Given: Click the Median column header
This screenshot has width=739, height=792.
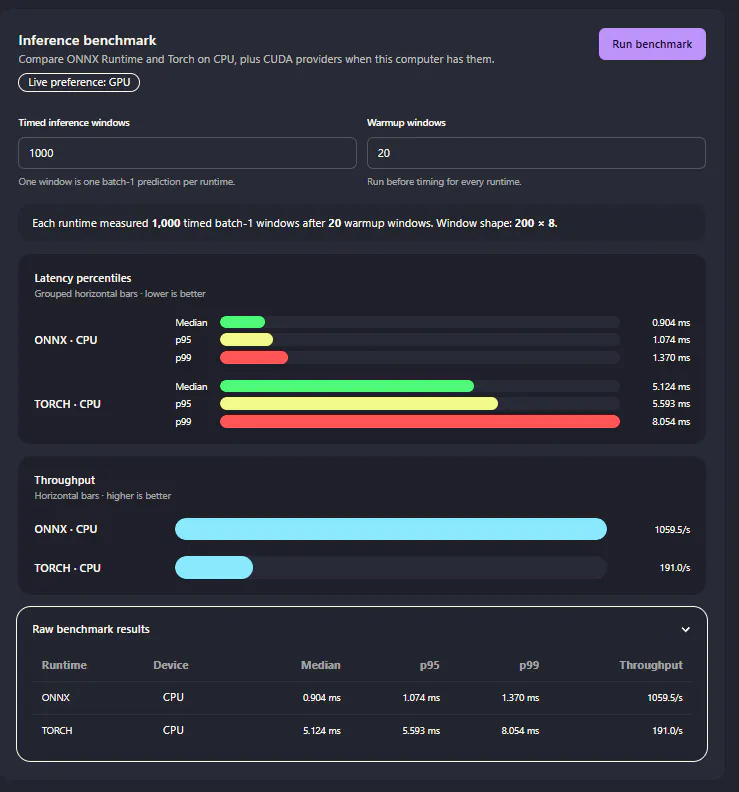Looking at the screenshot, I should tap(321, 665).
